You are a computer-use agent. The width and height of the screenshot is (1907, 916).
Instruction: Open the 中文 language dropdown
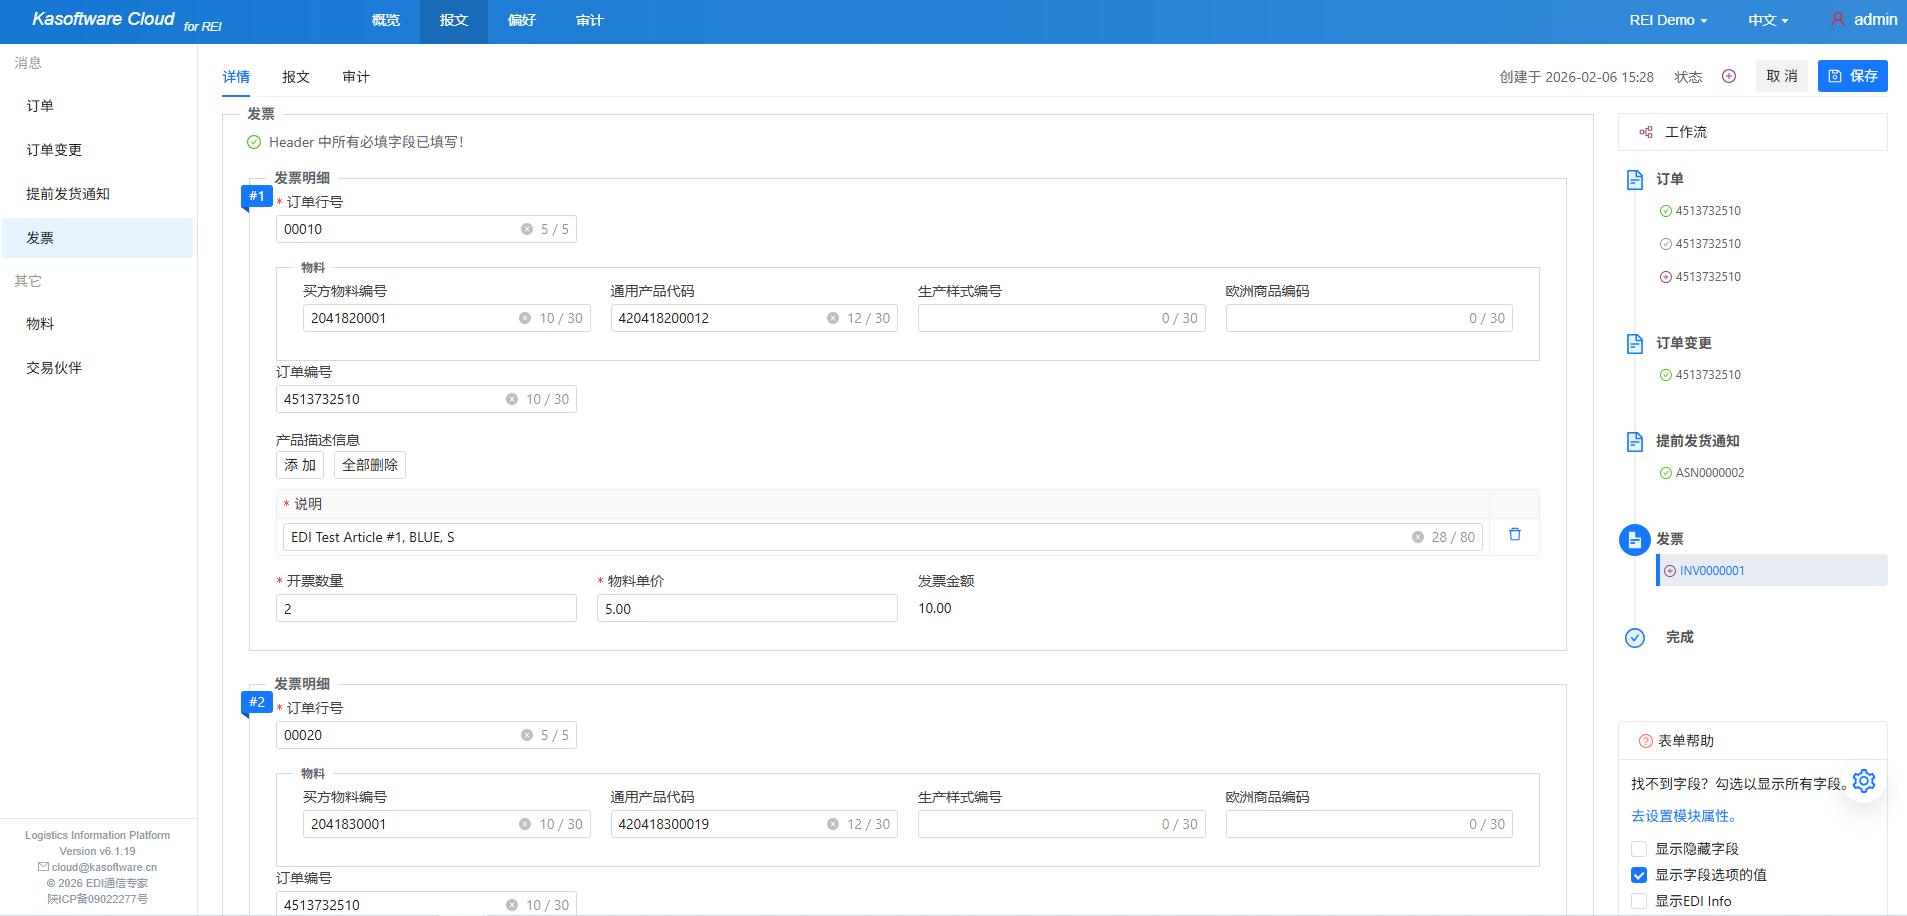point(1767,20)
